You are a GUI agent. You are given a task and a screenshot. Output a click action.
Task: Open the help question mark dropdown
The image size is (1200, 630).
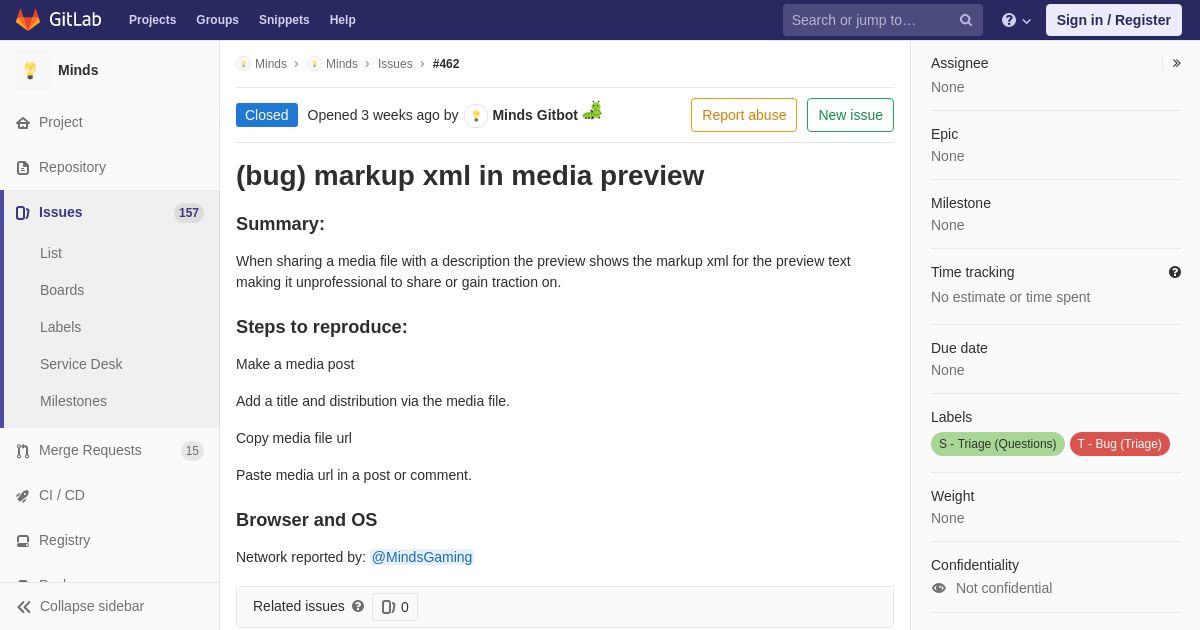1016,20
